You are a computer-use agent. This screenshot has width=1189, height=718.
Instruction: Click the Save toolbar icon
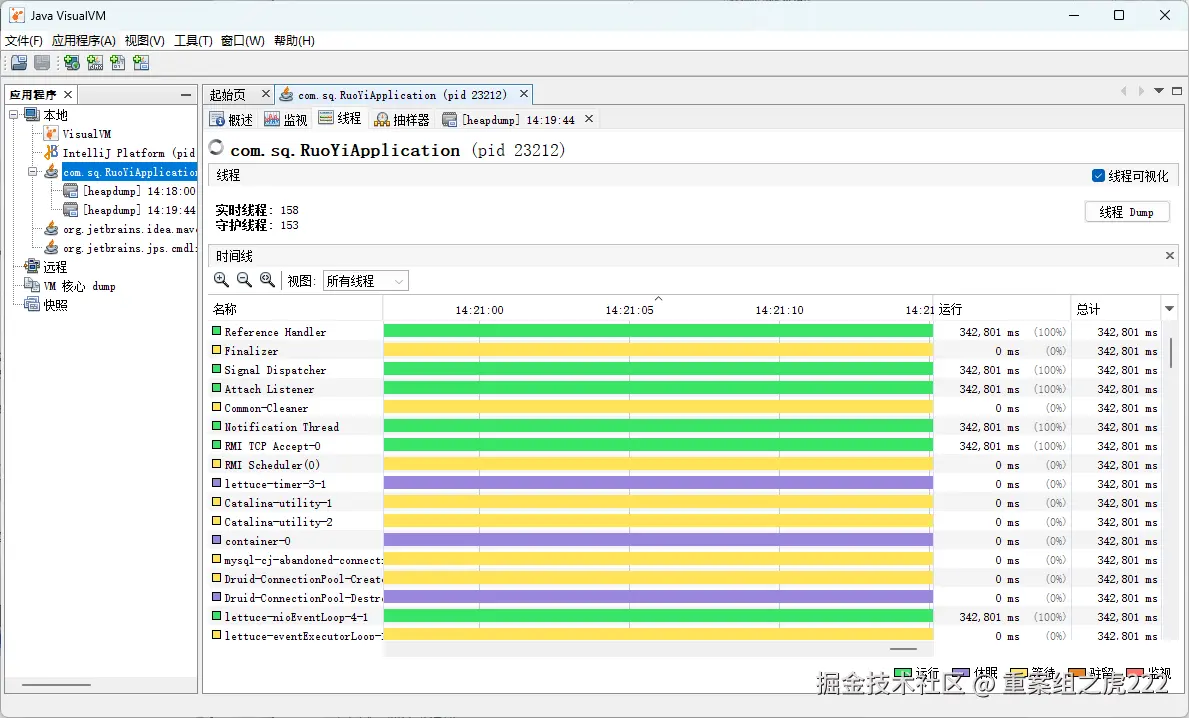coord(42,63)
